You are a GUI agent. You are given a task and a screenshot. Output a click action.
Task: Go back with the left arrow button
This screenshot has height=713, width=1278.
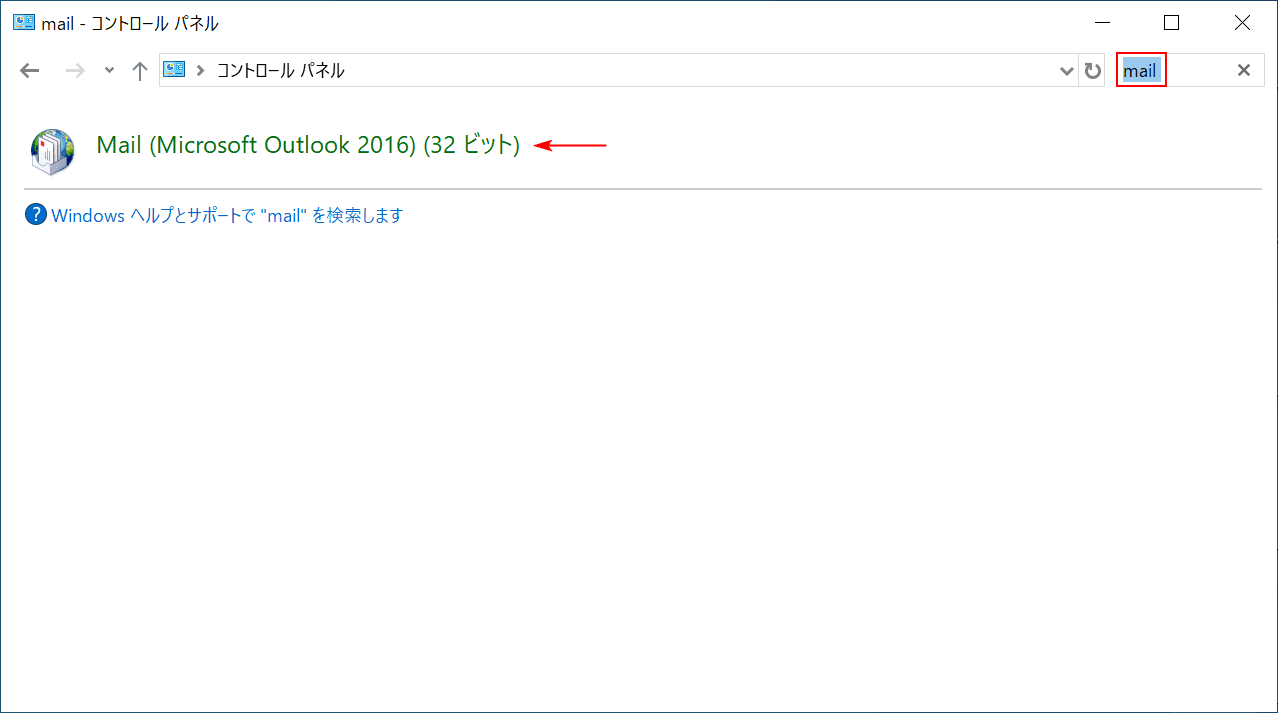tap(30, 71)
